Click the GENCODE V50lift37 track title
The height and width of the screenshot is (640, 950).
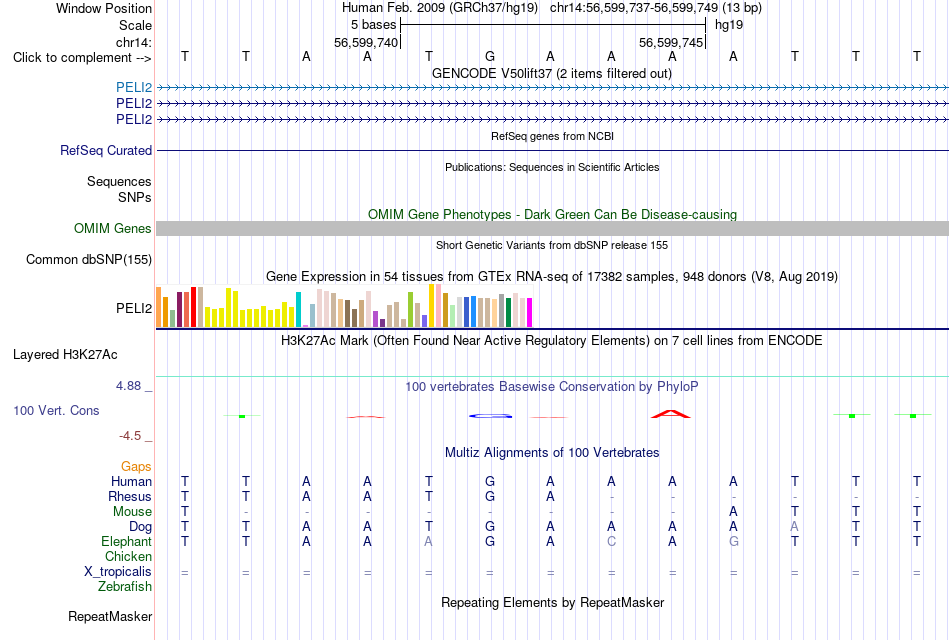[x=552, y=73]
